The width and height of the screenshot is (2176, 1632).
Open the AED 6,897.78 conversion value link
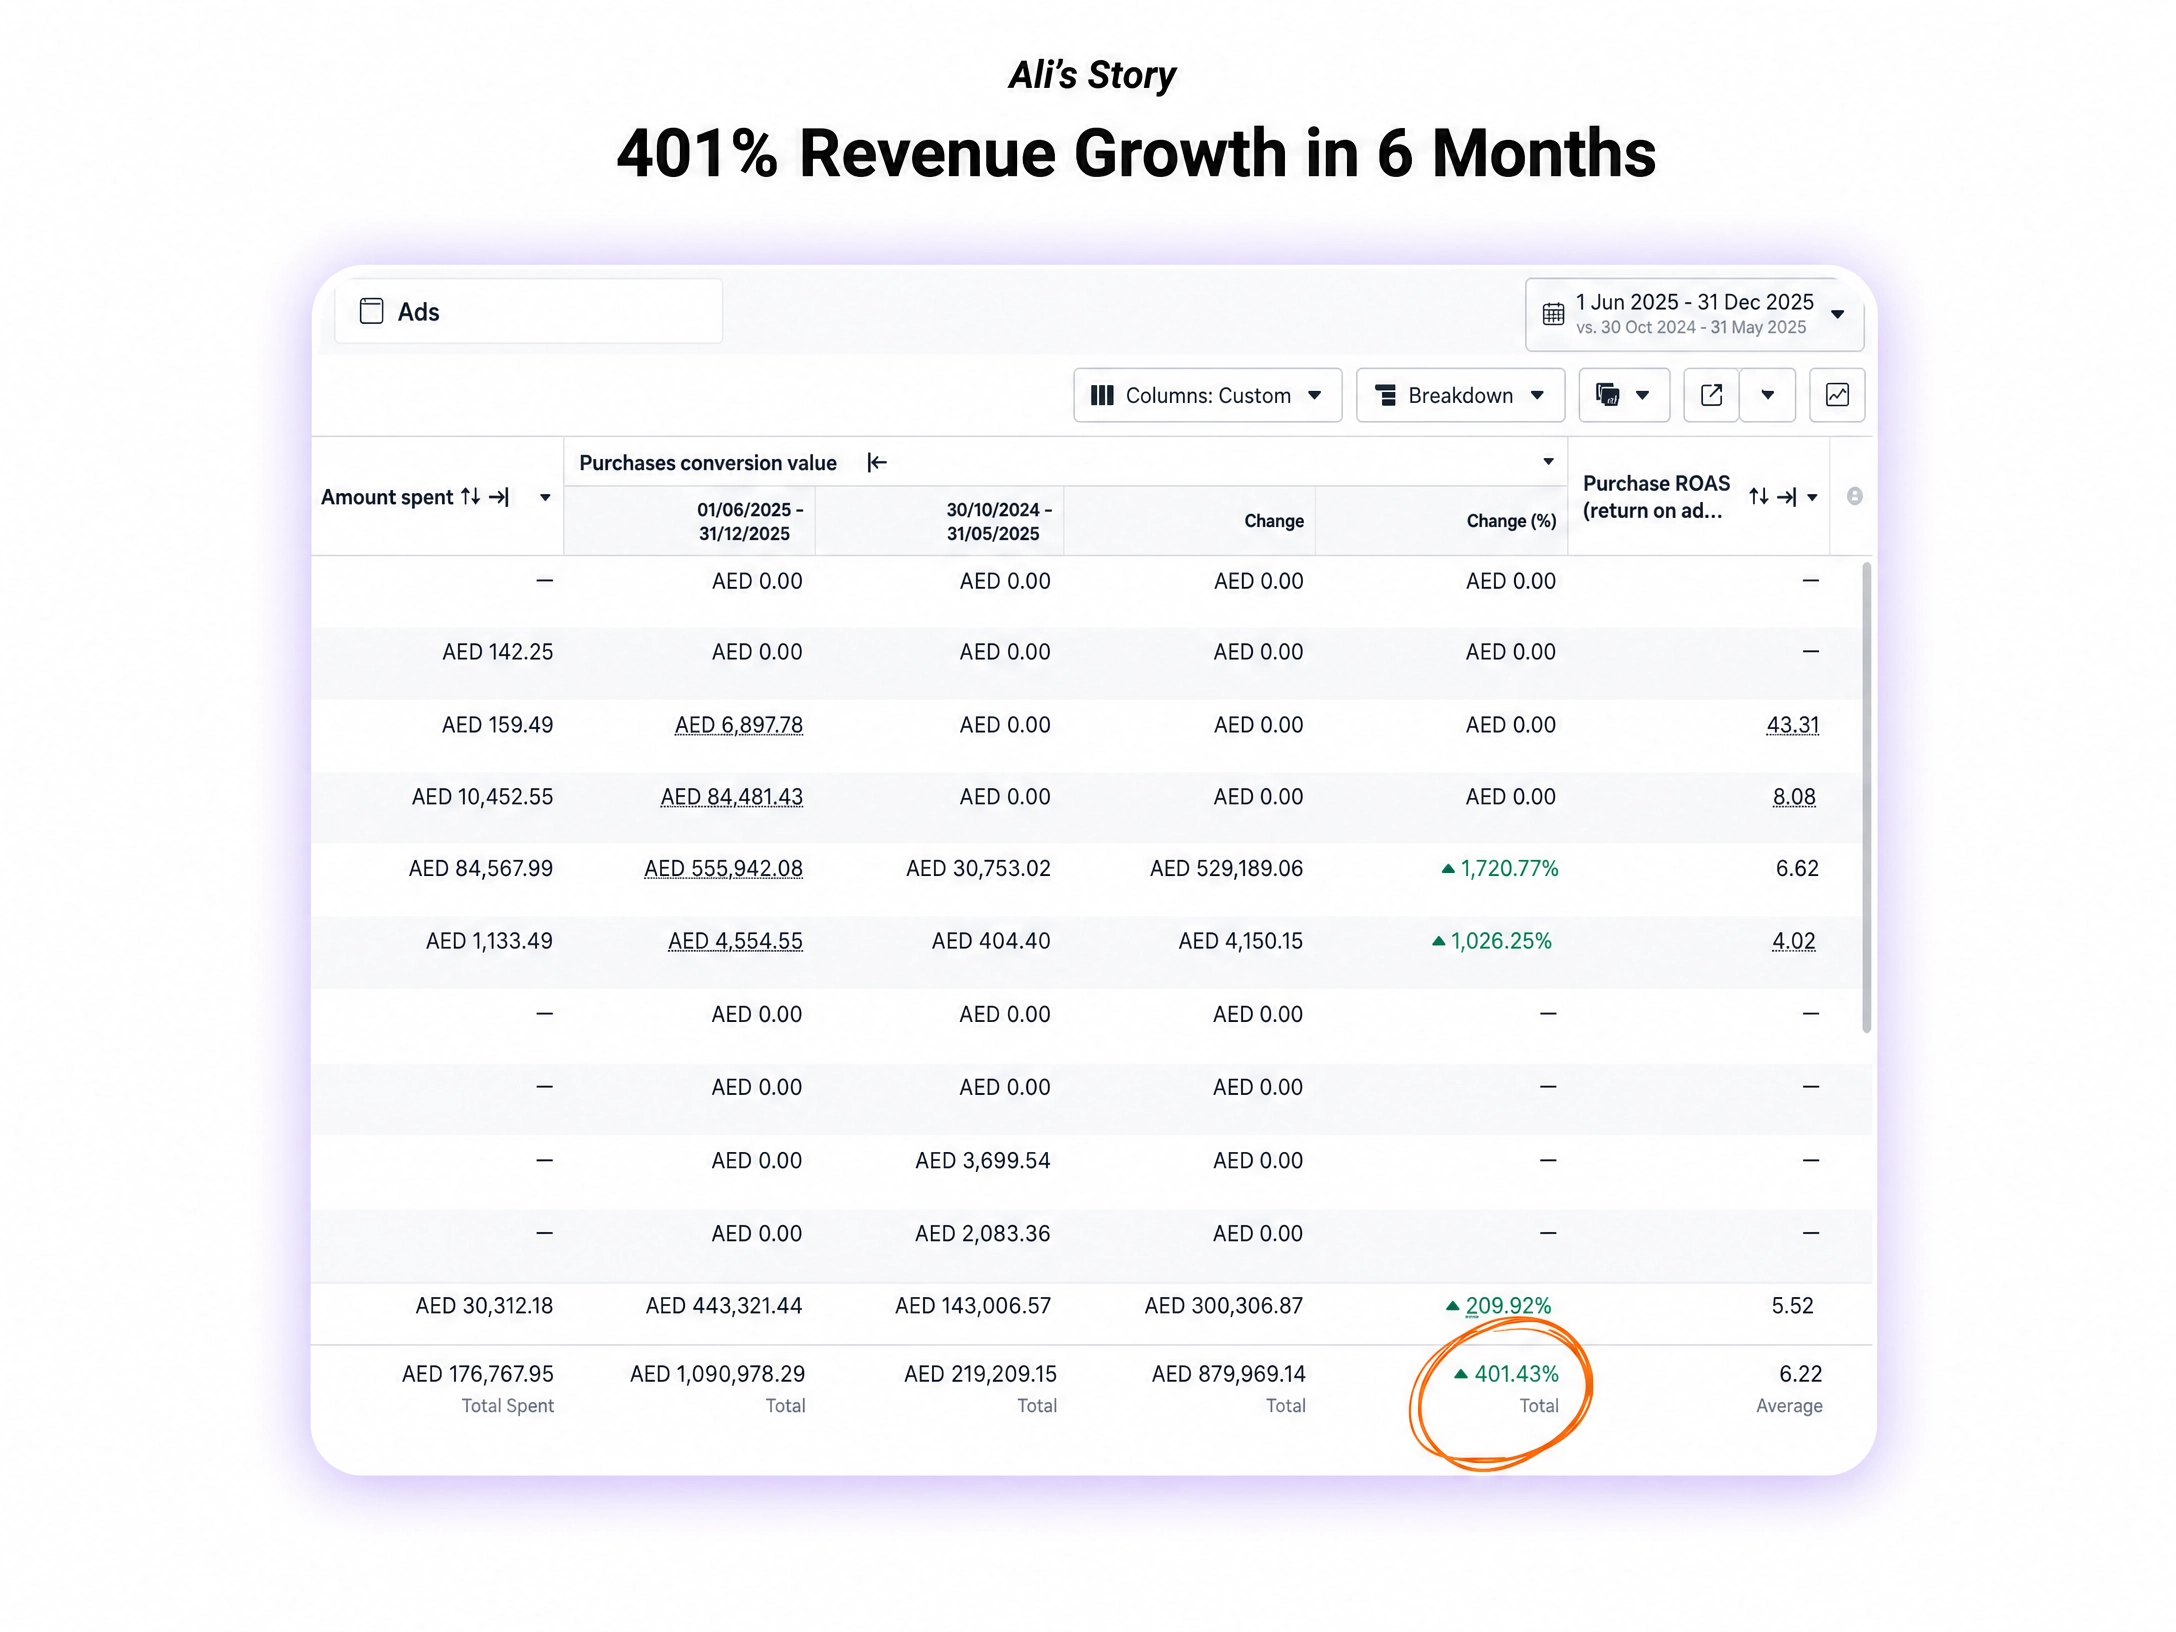coord(739,725)
